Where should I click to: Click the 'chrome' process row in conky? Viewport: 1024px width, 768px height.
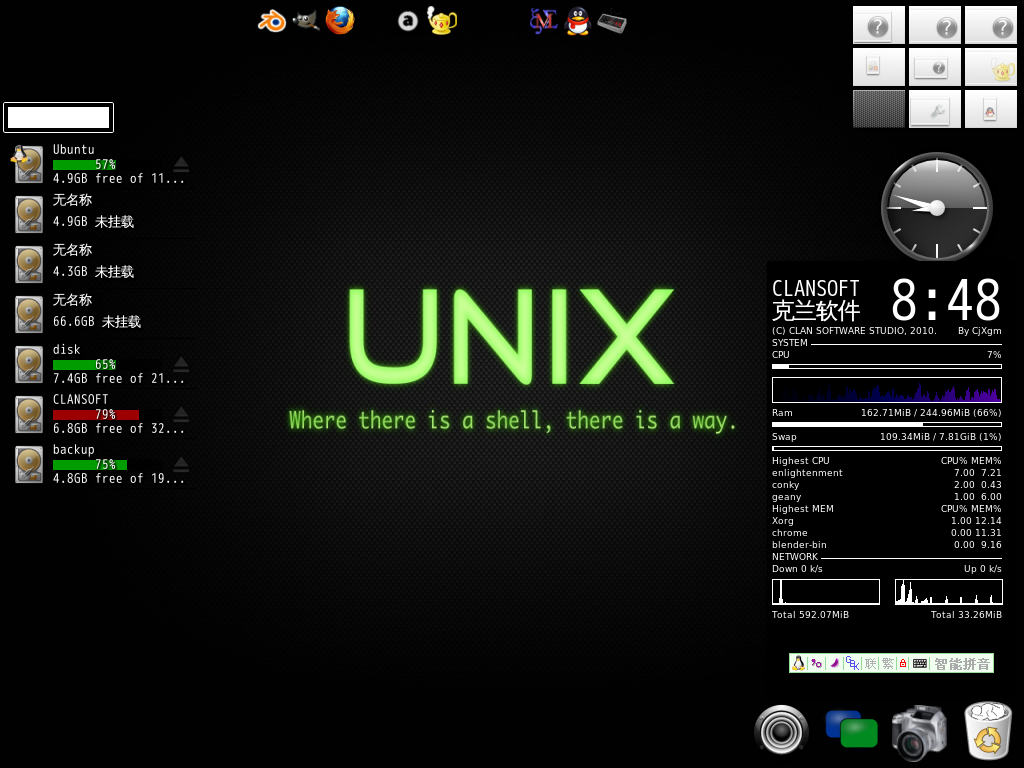886,533
